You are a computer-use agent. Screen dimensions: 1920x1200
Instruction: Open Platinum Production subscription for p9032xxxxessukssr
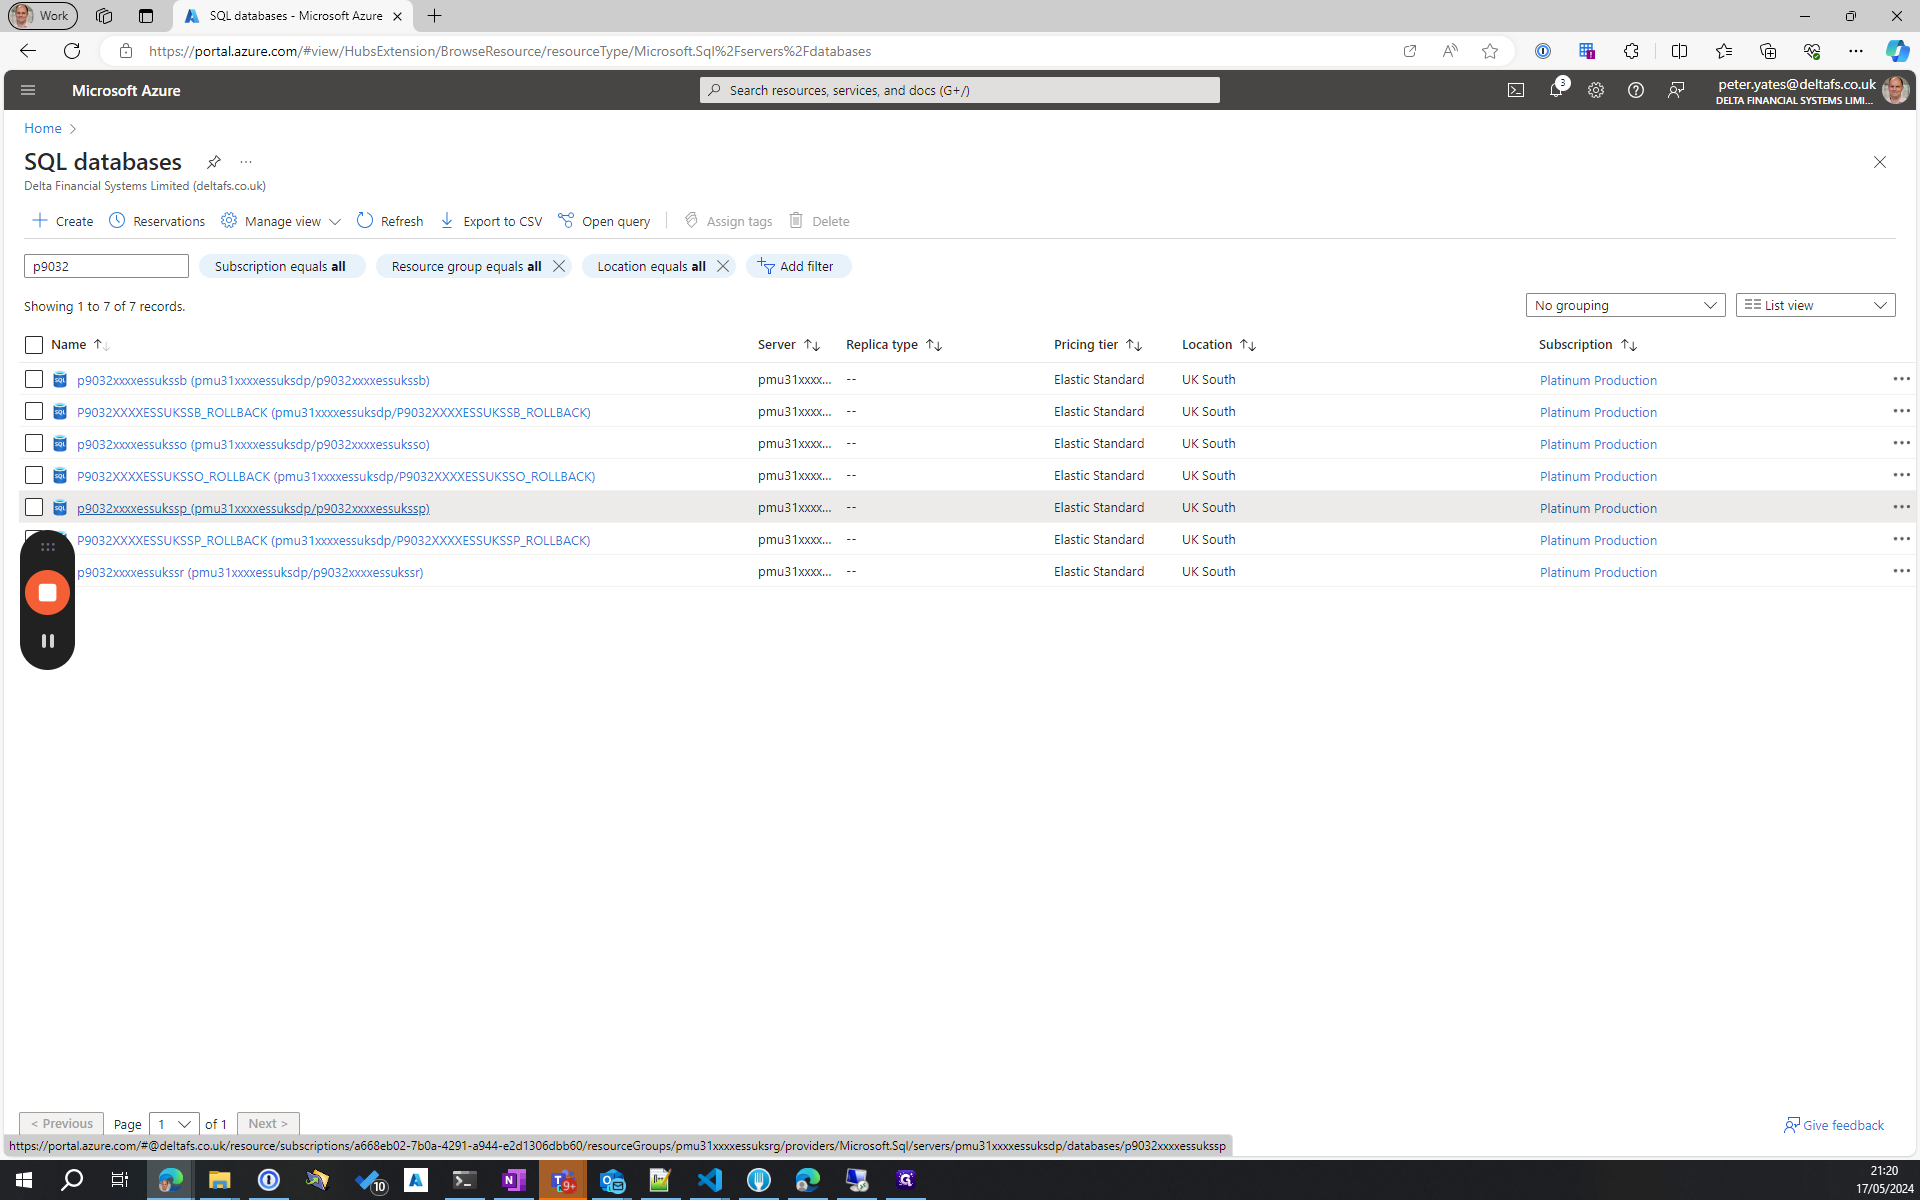pos(1598,572)
